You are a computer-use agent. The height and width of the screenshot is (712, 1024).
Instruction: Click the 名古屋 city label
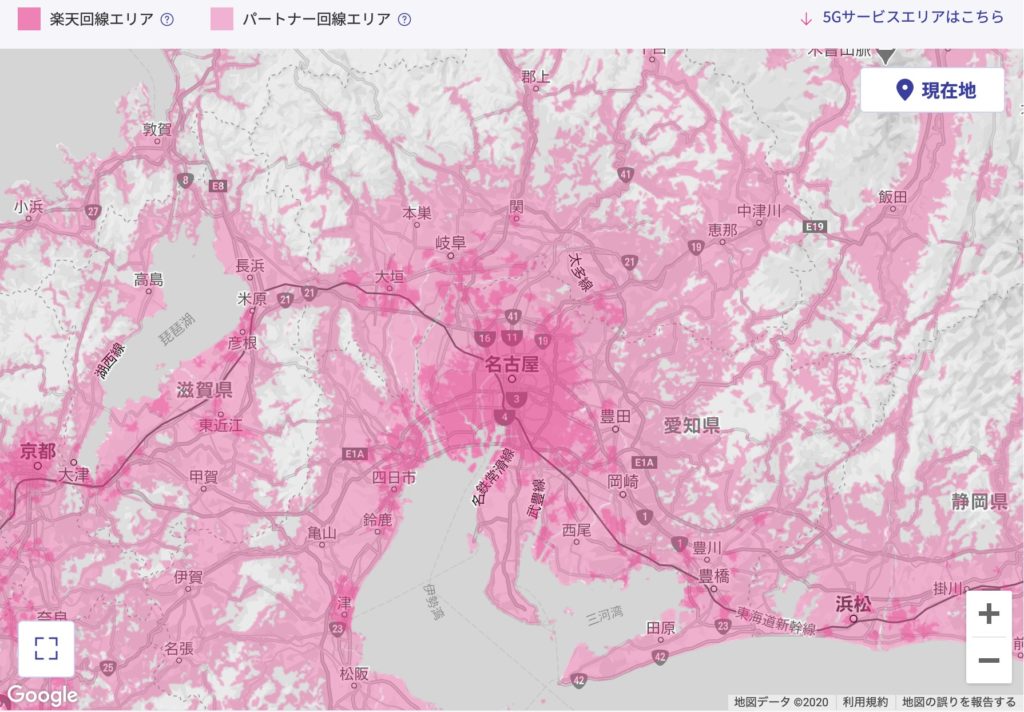[x=512, y=364]
